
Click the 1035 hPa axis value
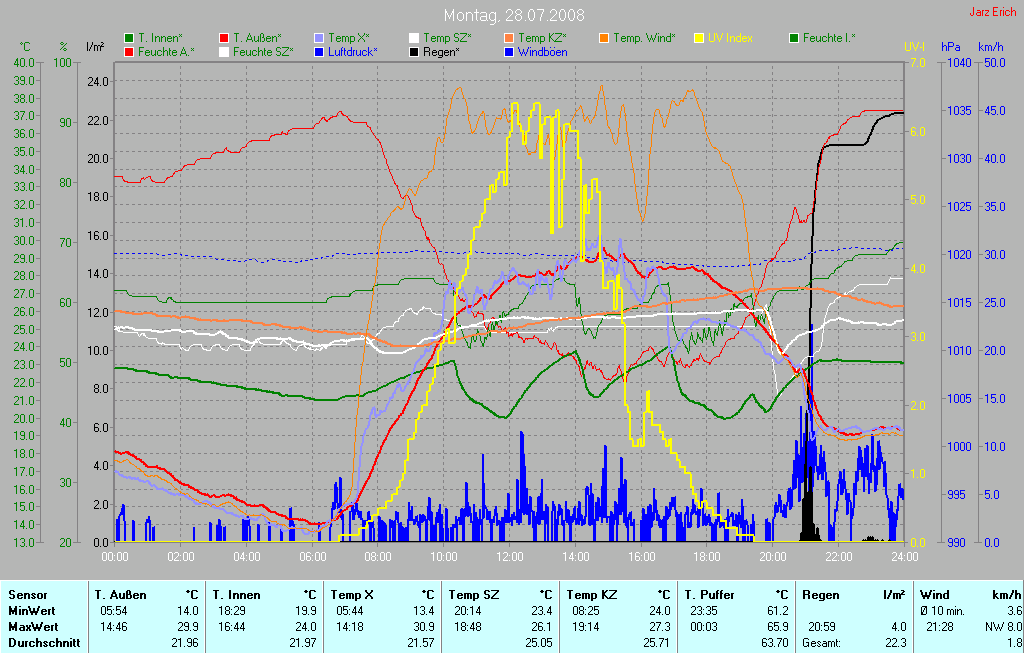point(960,111)
